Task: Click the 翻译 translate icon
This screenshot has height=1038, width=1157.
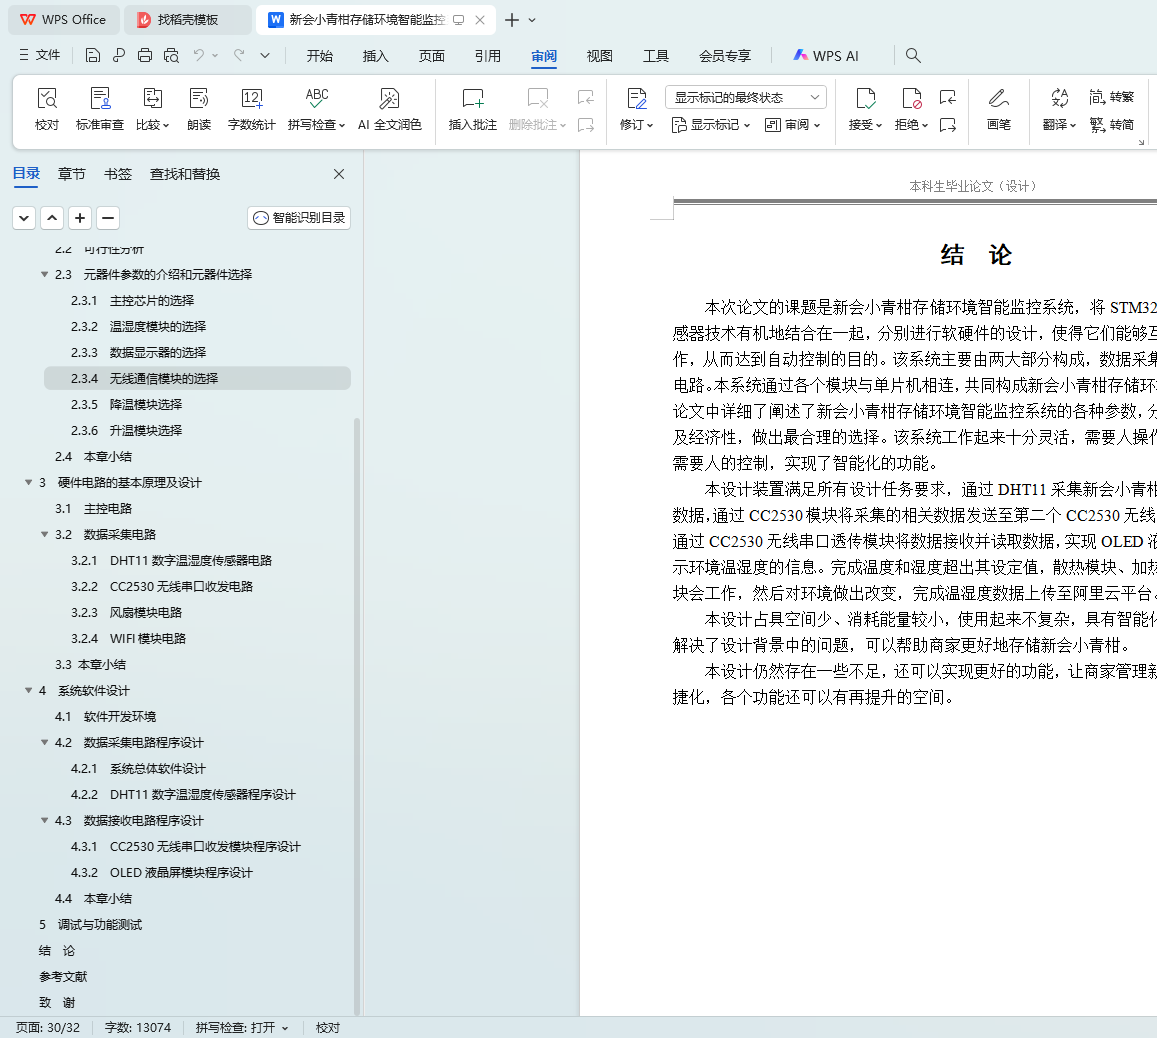Action: pyautogui.click(x=1060, y=98)
